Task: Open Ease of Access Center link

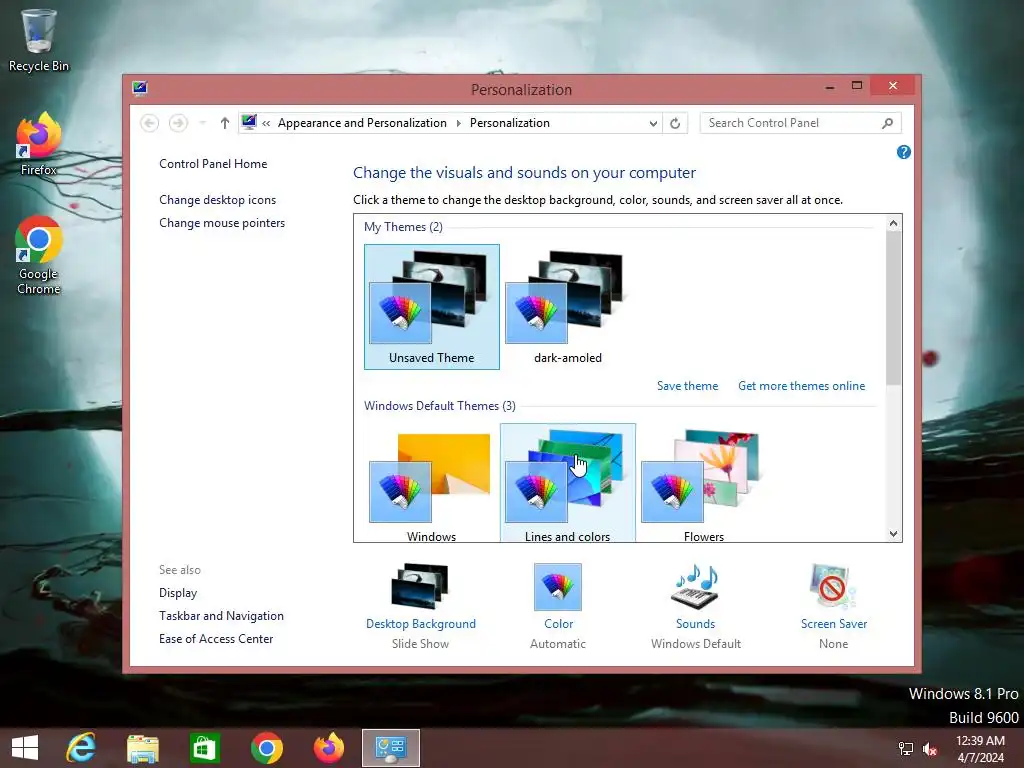Action: [216, 639]
